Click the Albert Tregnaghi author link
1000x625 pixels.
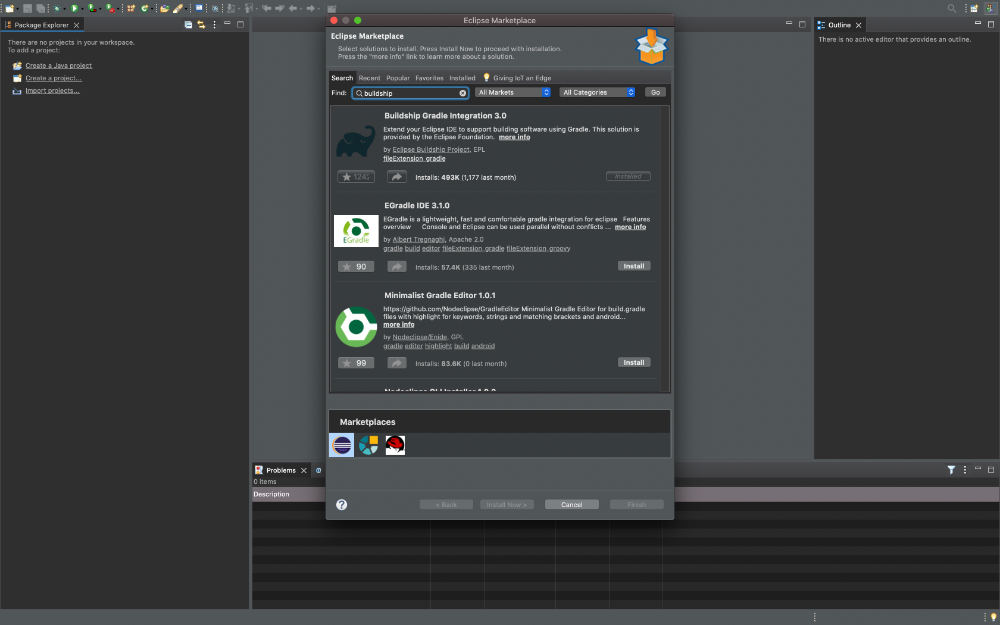(x=418, y=239)
